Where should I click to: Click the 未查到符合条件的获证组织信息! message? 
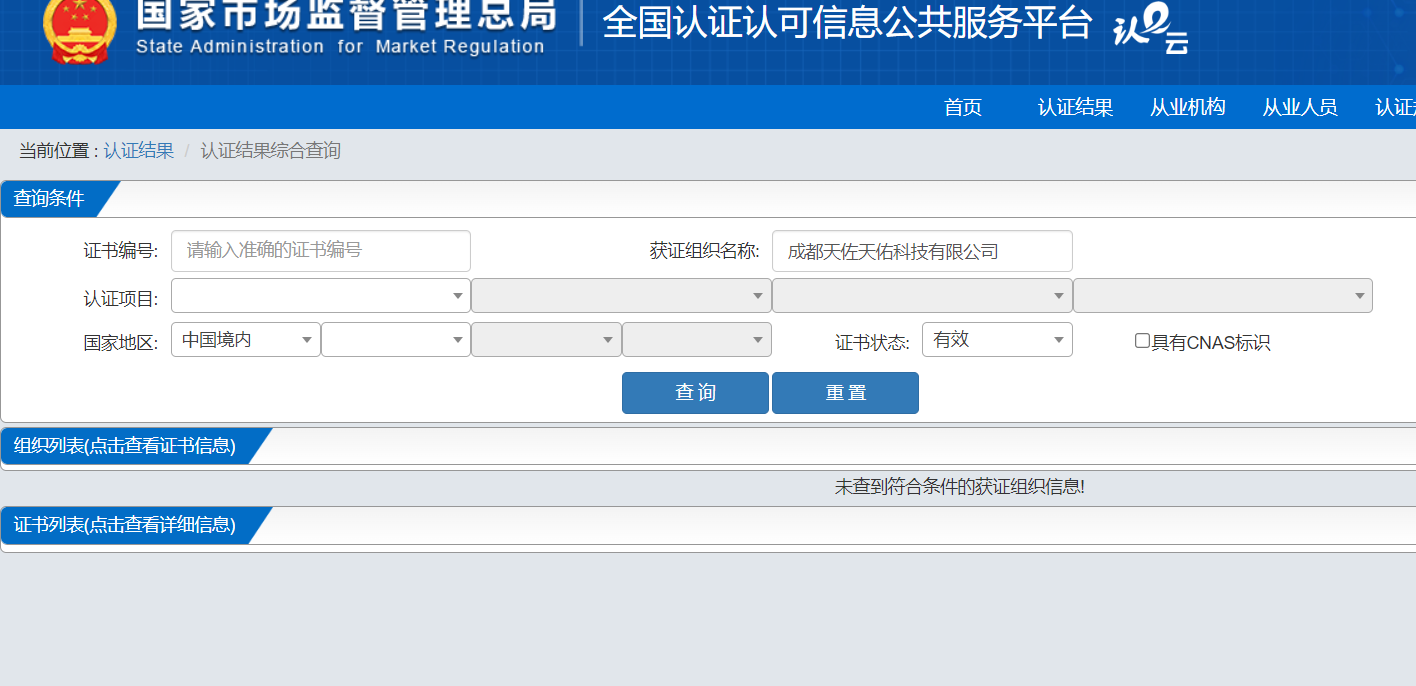[x=960, y=487]
